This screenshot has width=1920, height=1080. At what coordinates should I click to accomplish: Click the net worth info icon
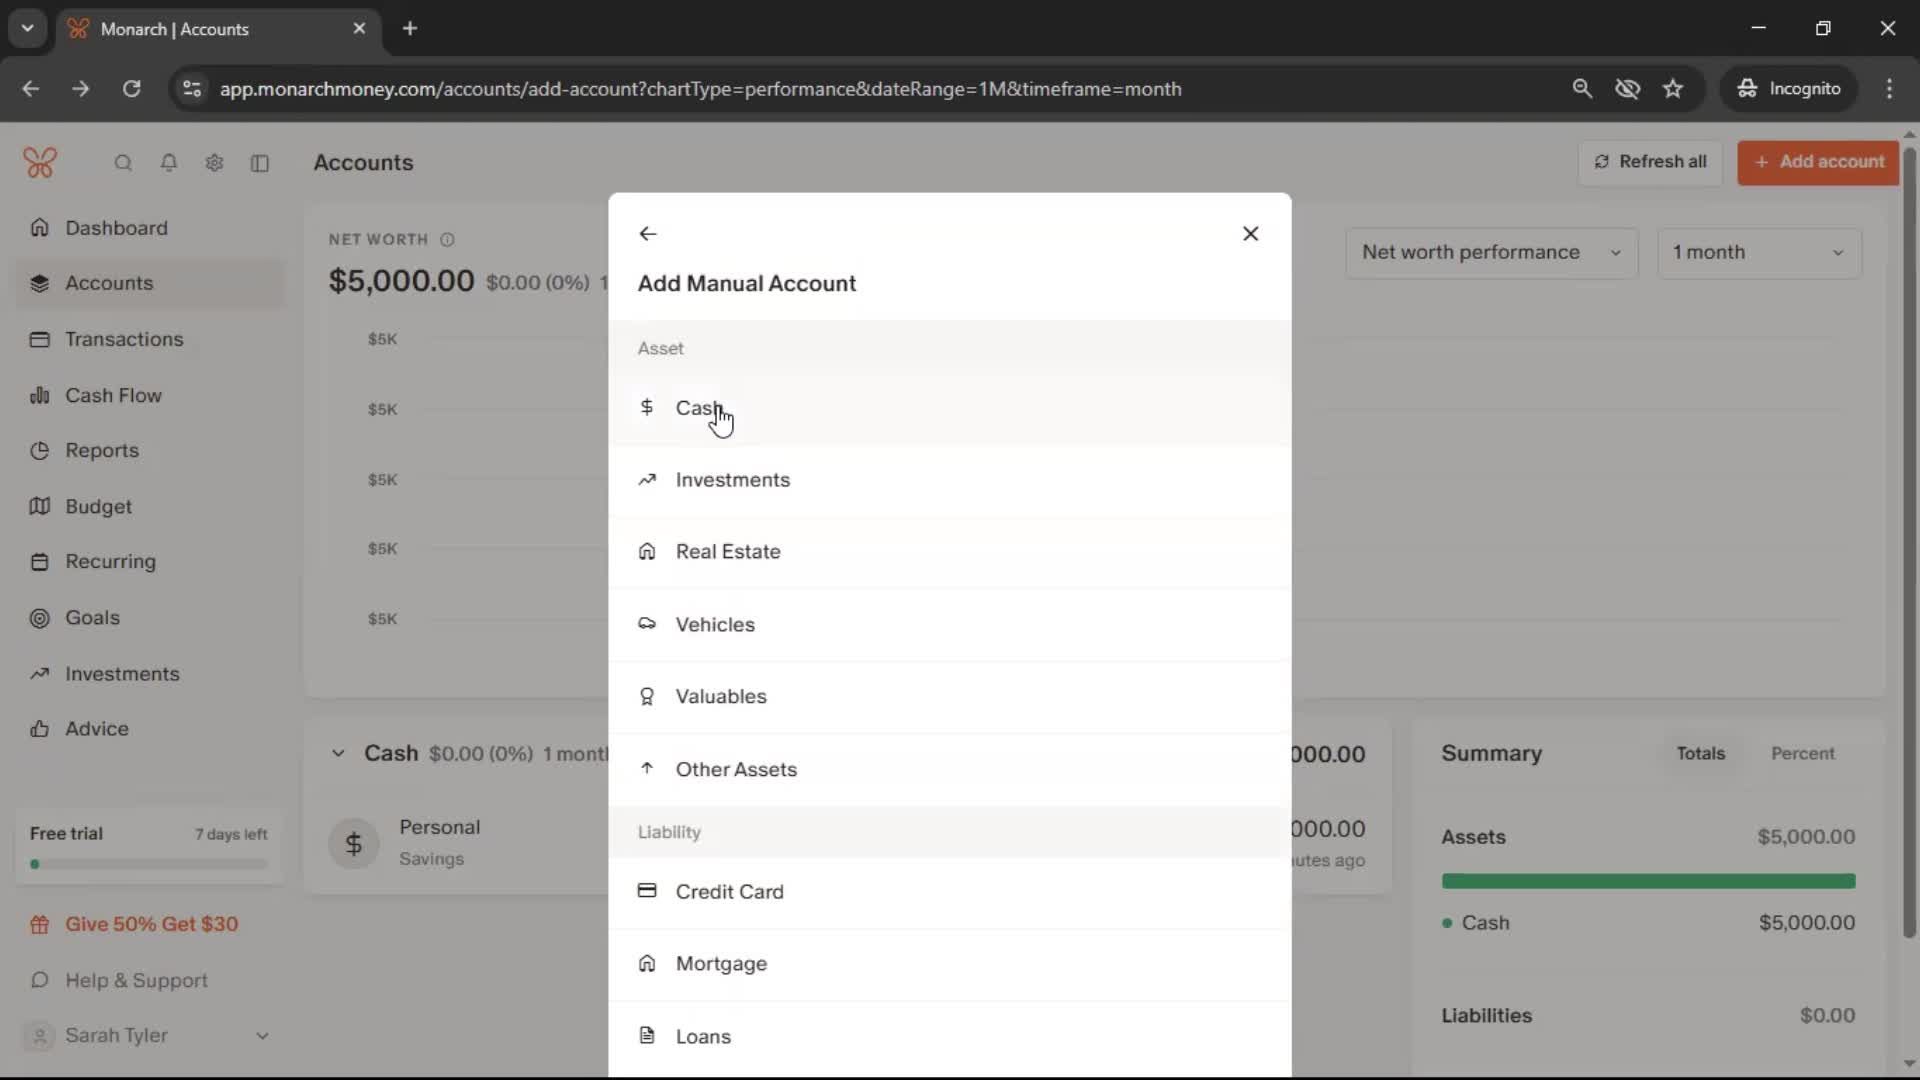tap(447, 240)
